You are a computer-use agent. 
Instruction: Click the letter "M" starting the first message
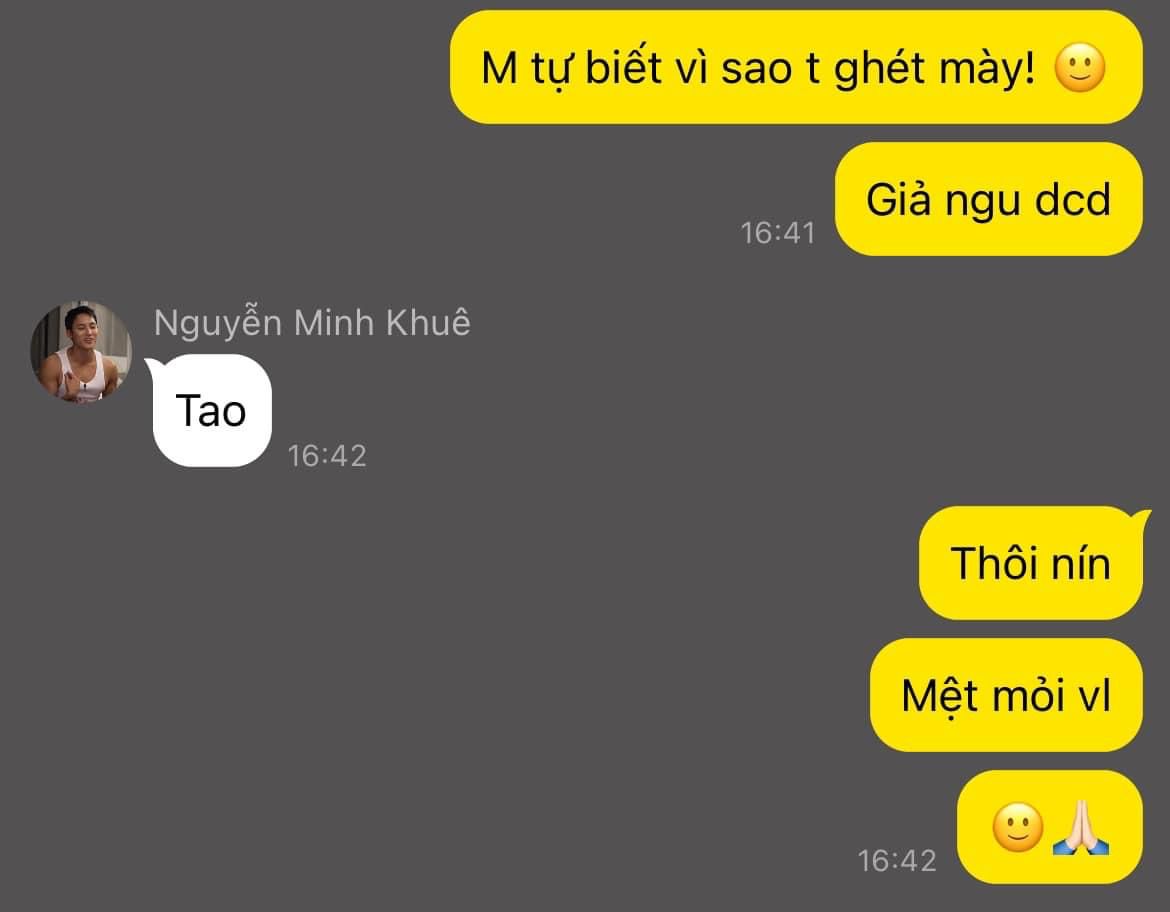tap(499, 68)
